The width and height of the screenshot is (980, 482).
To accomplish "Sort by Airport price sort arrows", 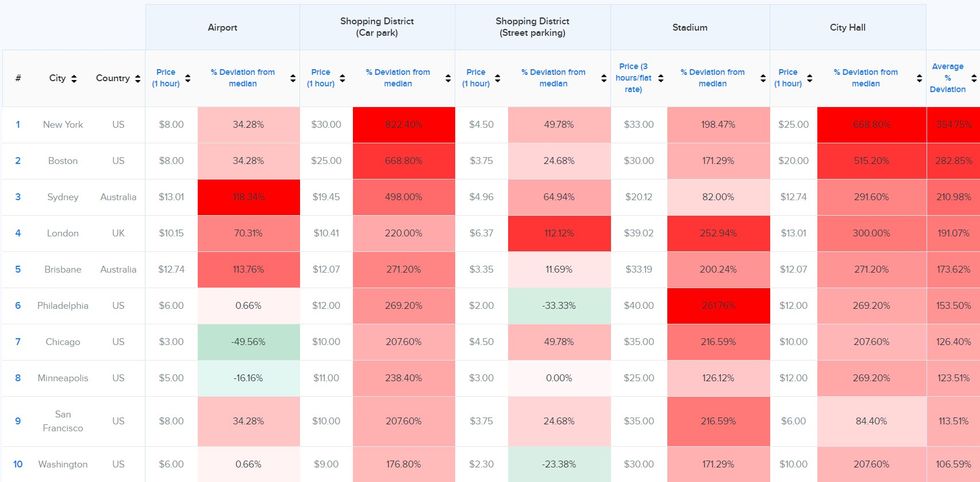I will pyautogui.click(x=187, y=78).
